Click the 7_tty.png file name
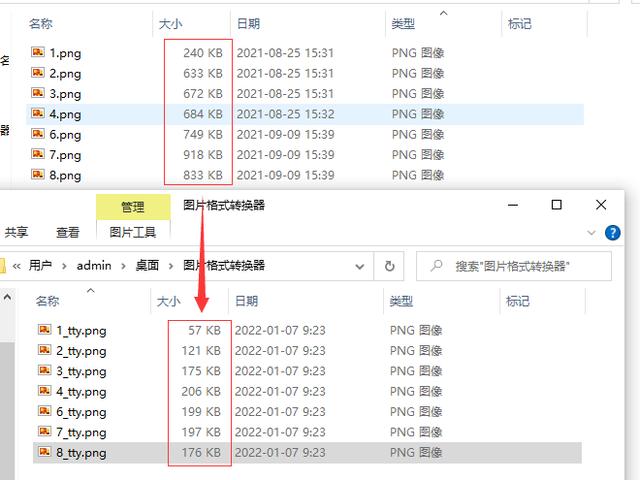 coord(81,432)
